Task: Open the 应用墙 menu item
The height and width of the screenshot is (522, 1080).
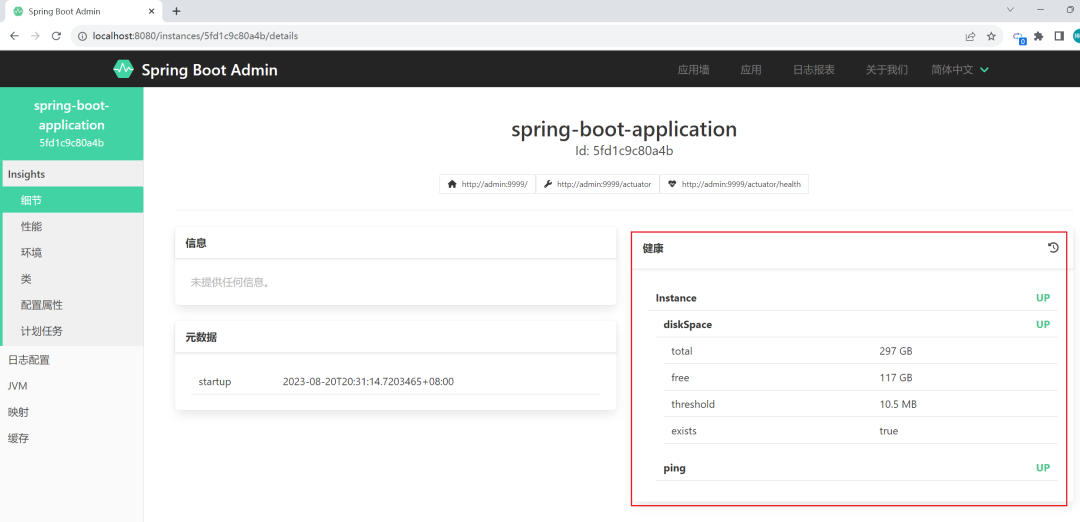Action: 693,70
